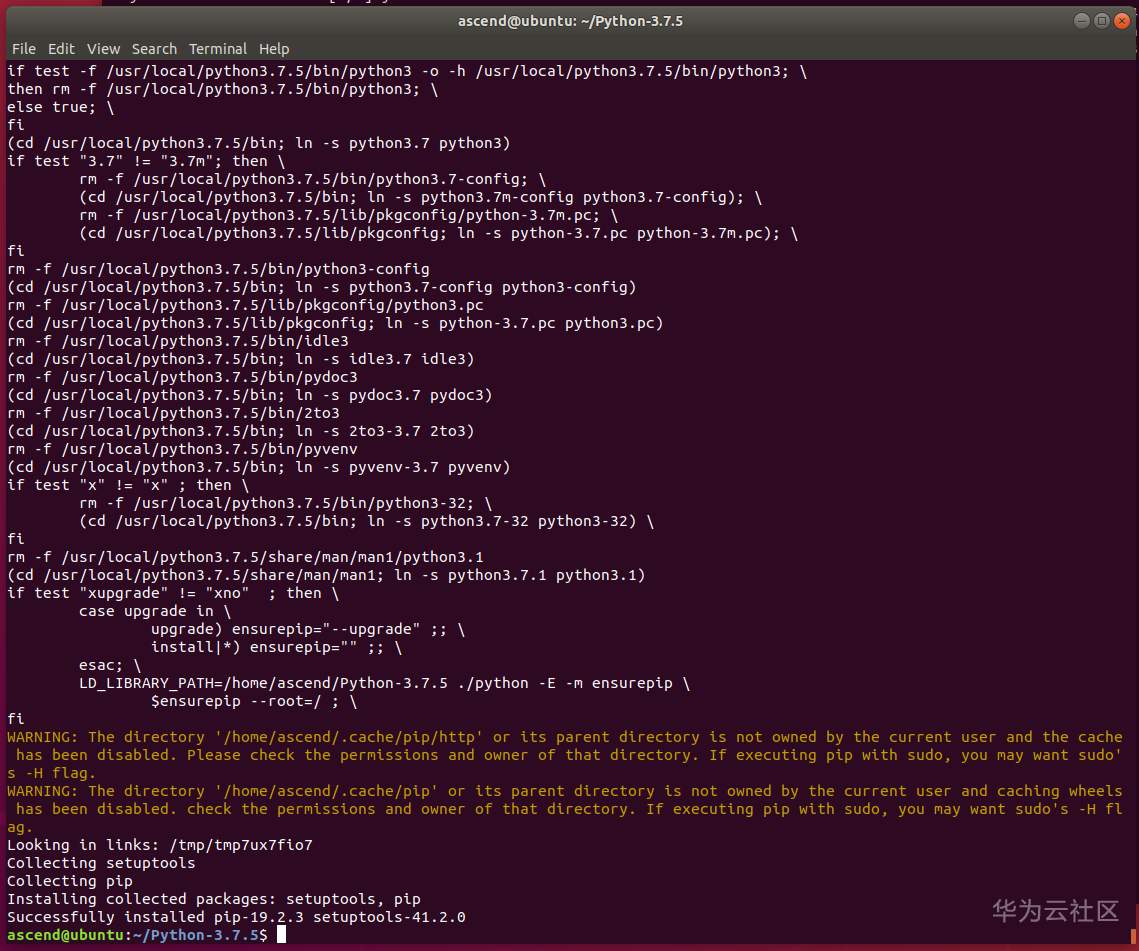
Task: Click the line 'rm -f /usr/local/python3.7.5/bin/2to3'
Action: click(173, 413)
